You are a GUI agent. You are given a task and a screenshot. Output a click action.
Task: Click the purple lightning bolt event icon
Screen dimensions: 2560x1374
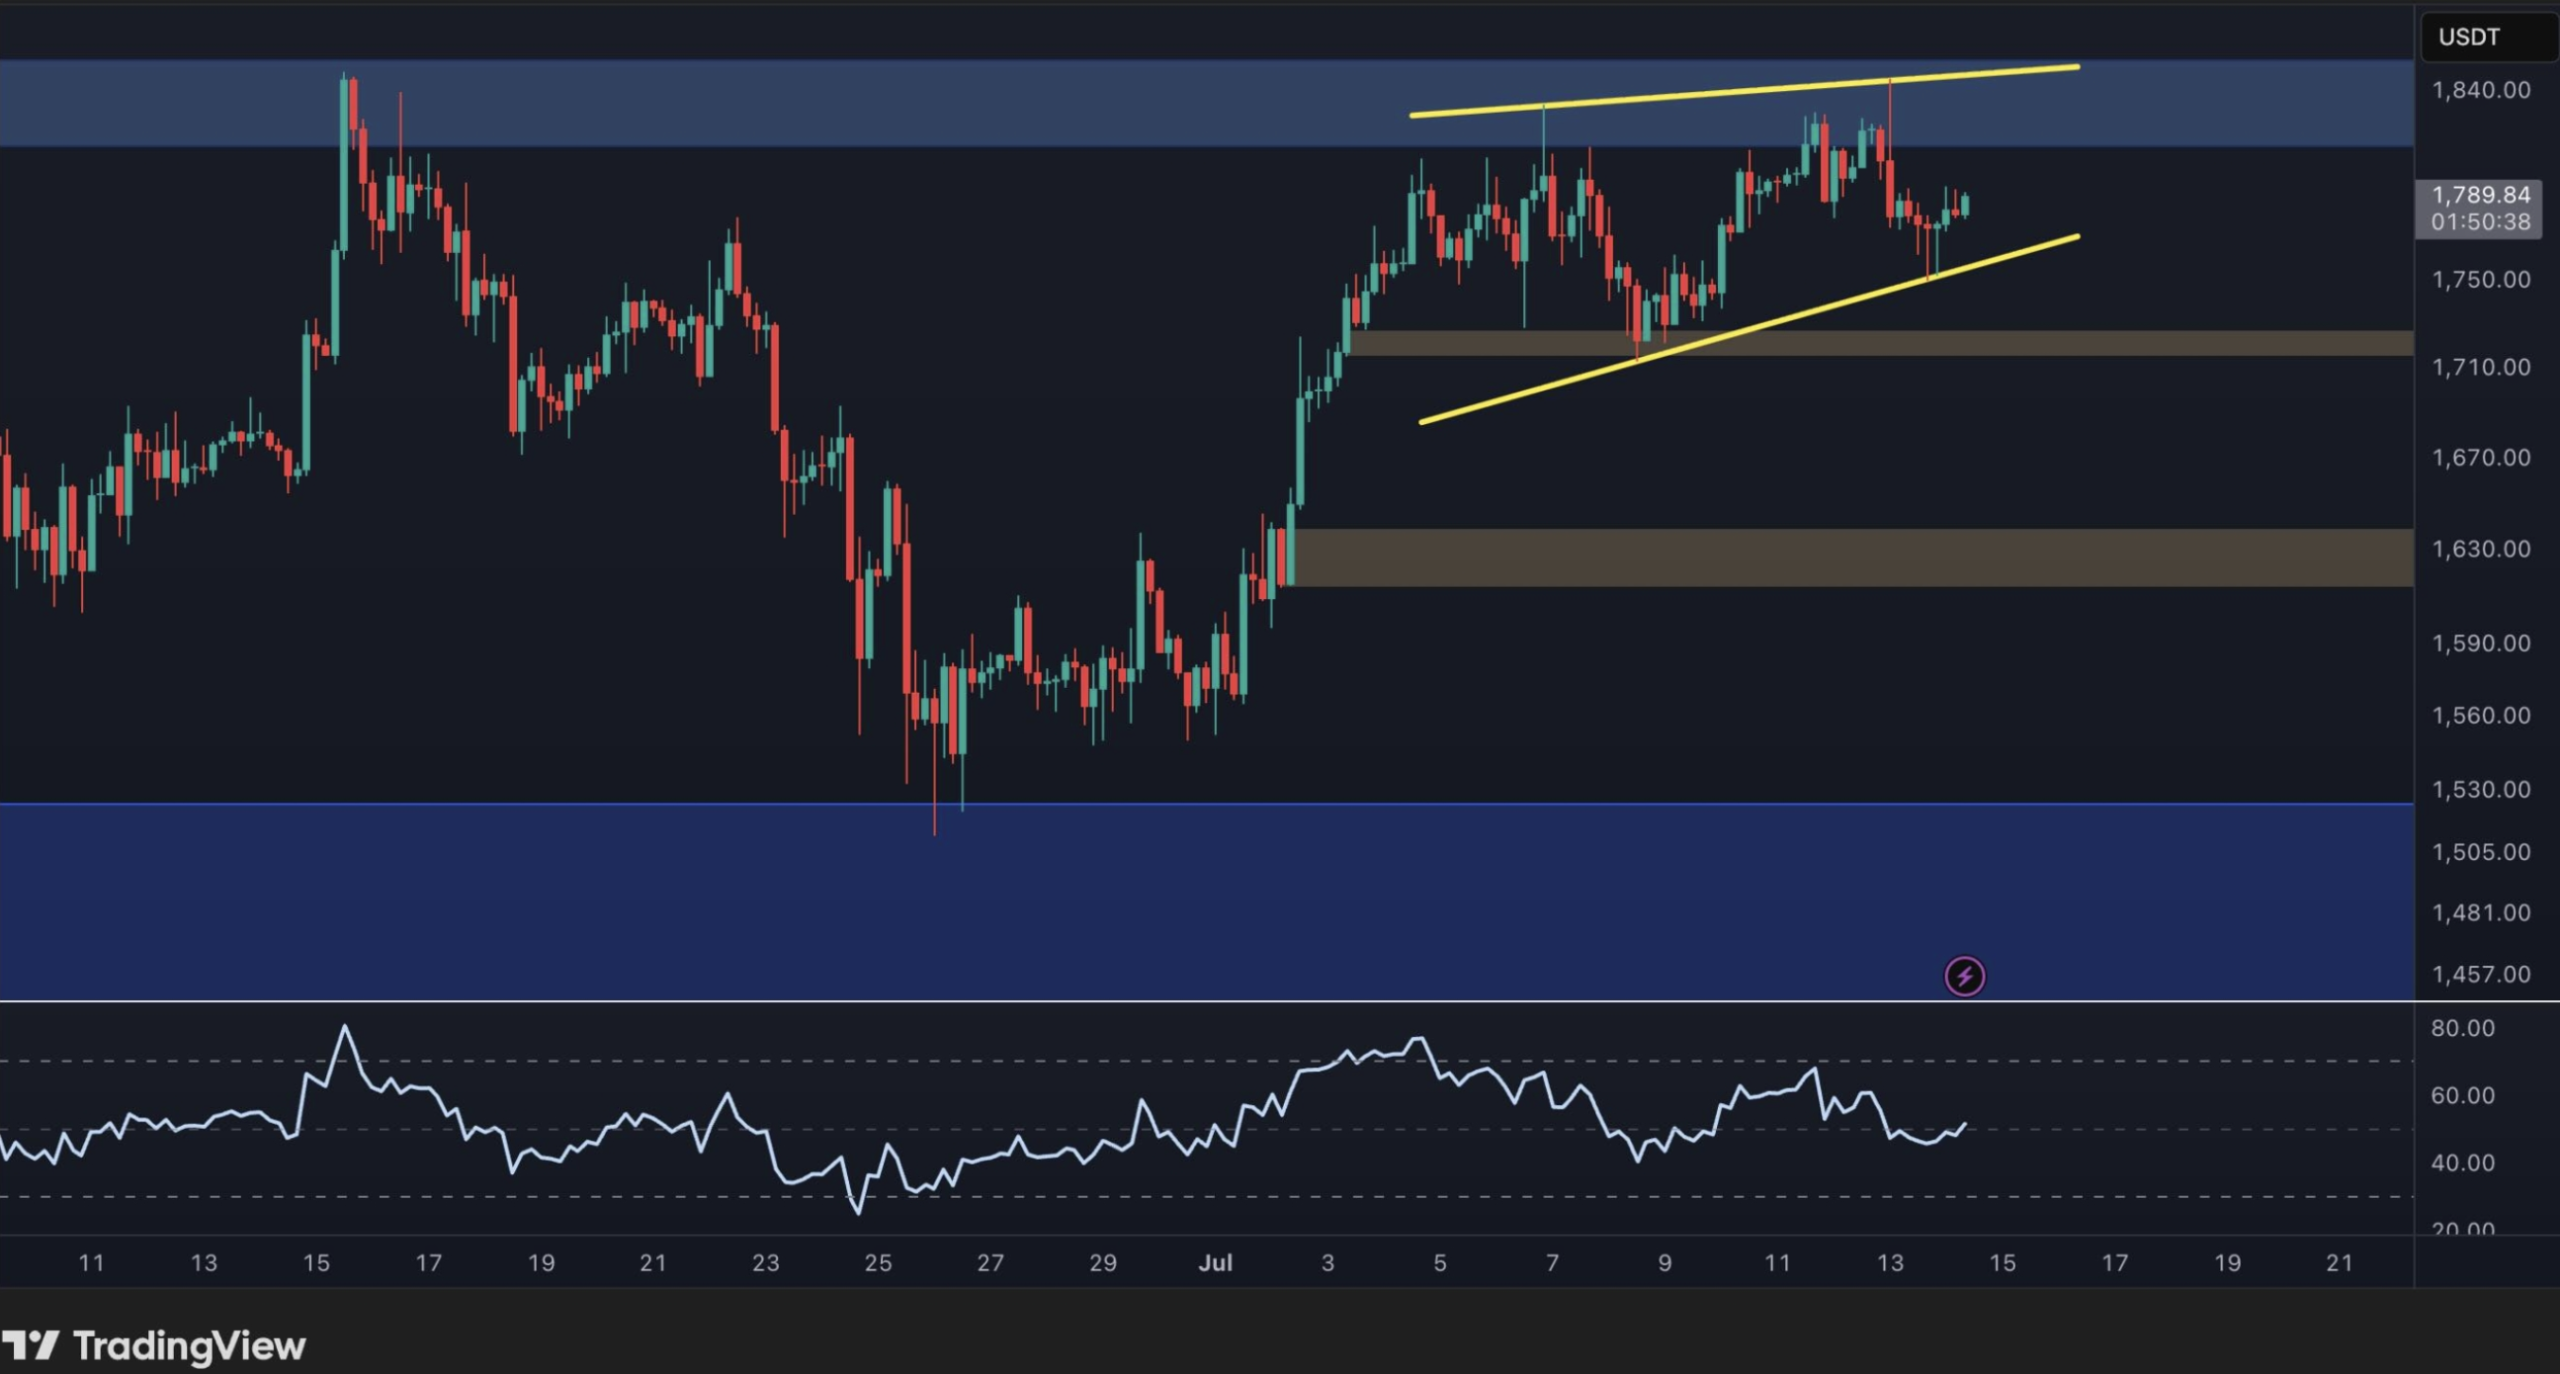(x=1964, y=976)
